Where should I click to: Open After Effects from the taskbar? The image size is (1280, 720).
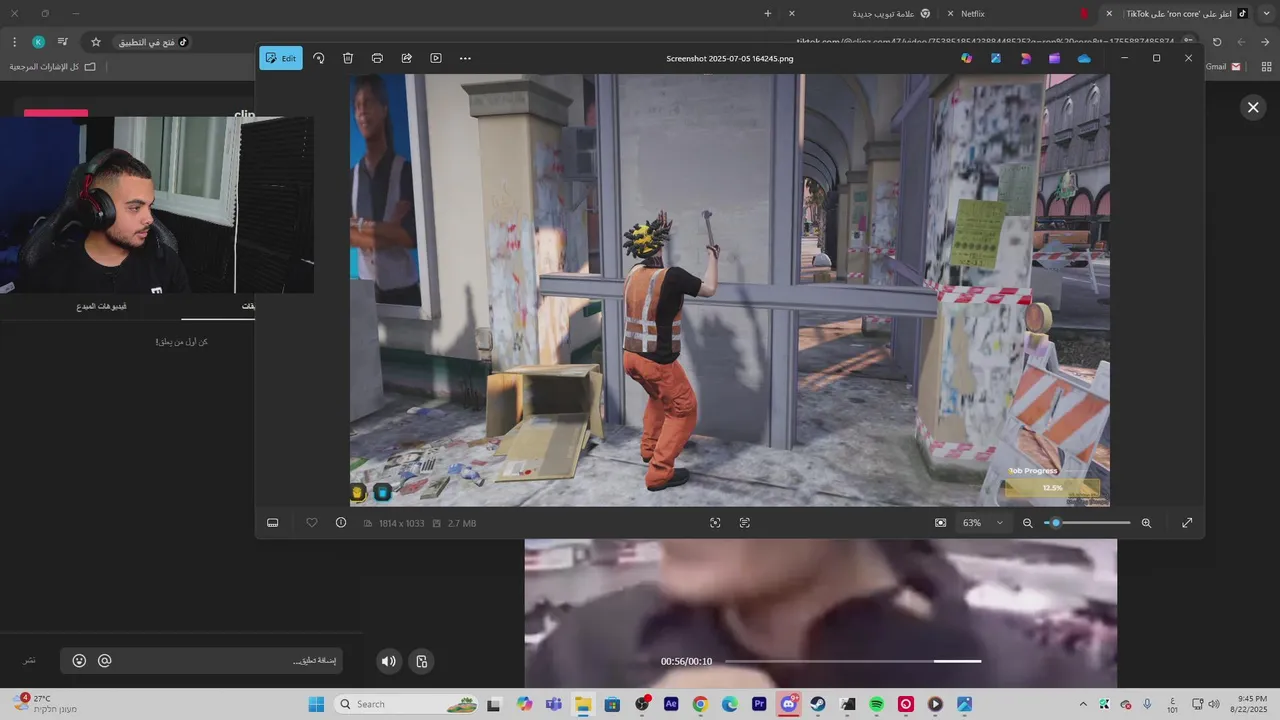click(x=671, y=704)
